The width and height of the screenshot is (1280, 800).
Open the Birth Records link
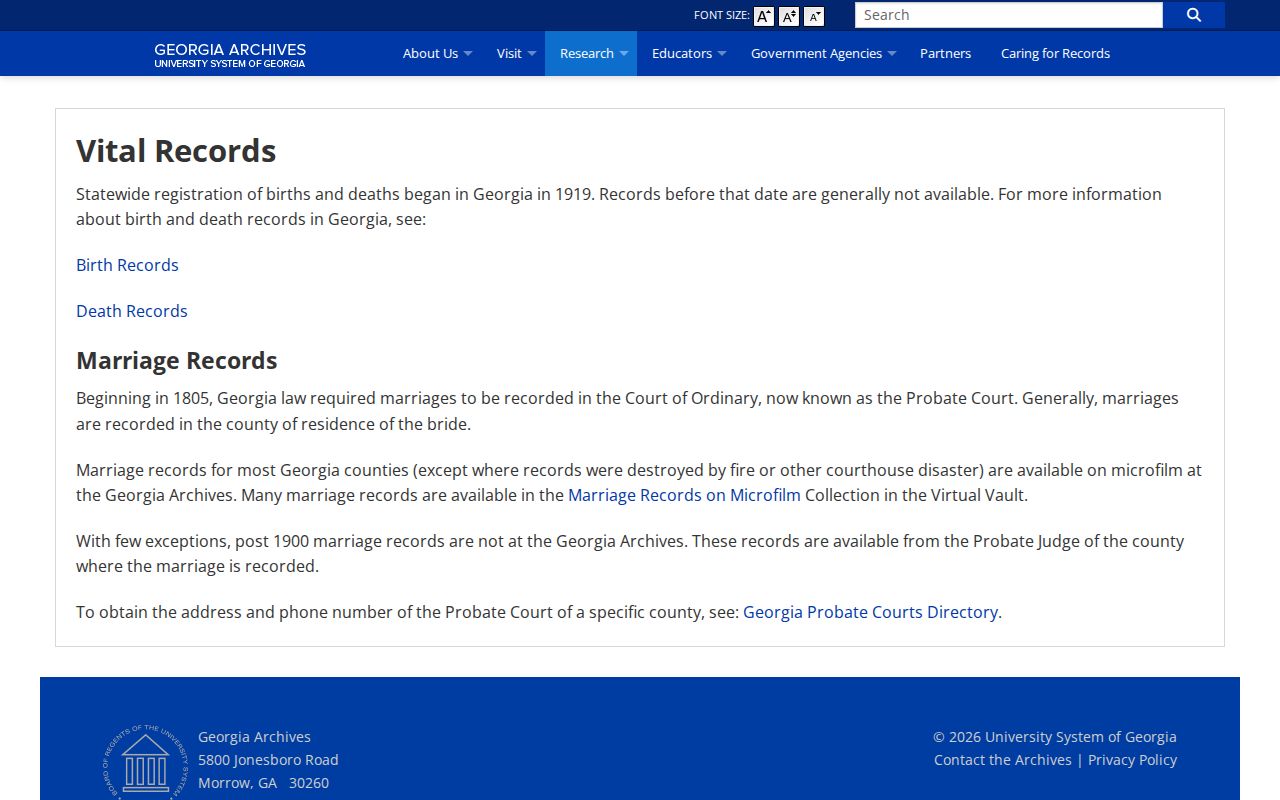[x=127, y=265]
